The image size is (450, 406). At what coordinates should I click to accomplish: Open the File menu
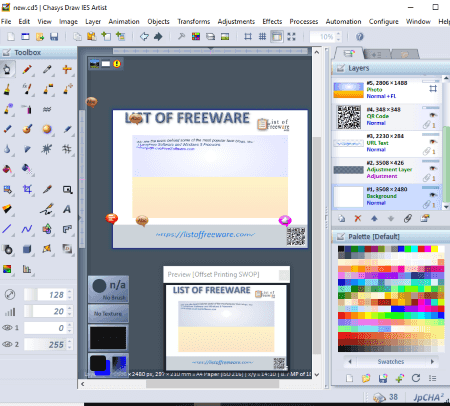click(x=6, y=22)
